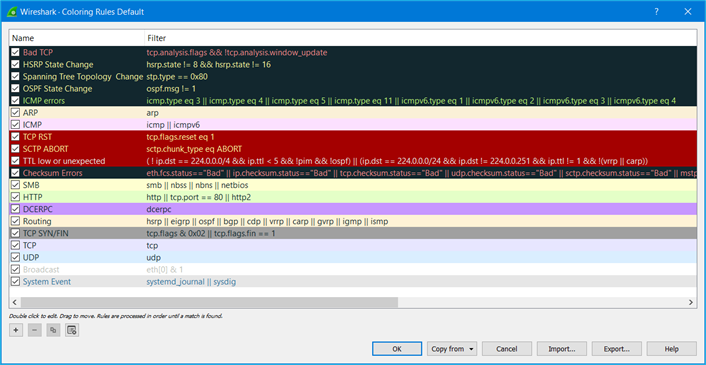Viewport: 706px width, 365px height.
Task: Toggle the HSRP State Change checkbox
Action: click(x=16, y=64)
